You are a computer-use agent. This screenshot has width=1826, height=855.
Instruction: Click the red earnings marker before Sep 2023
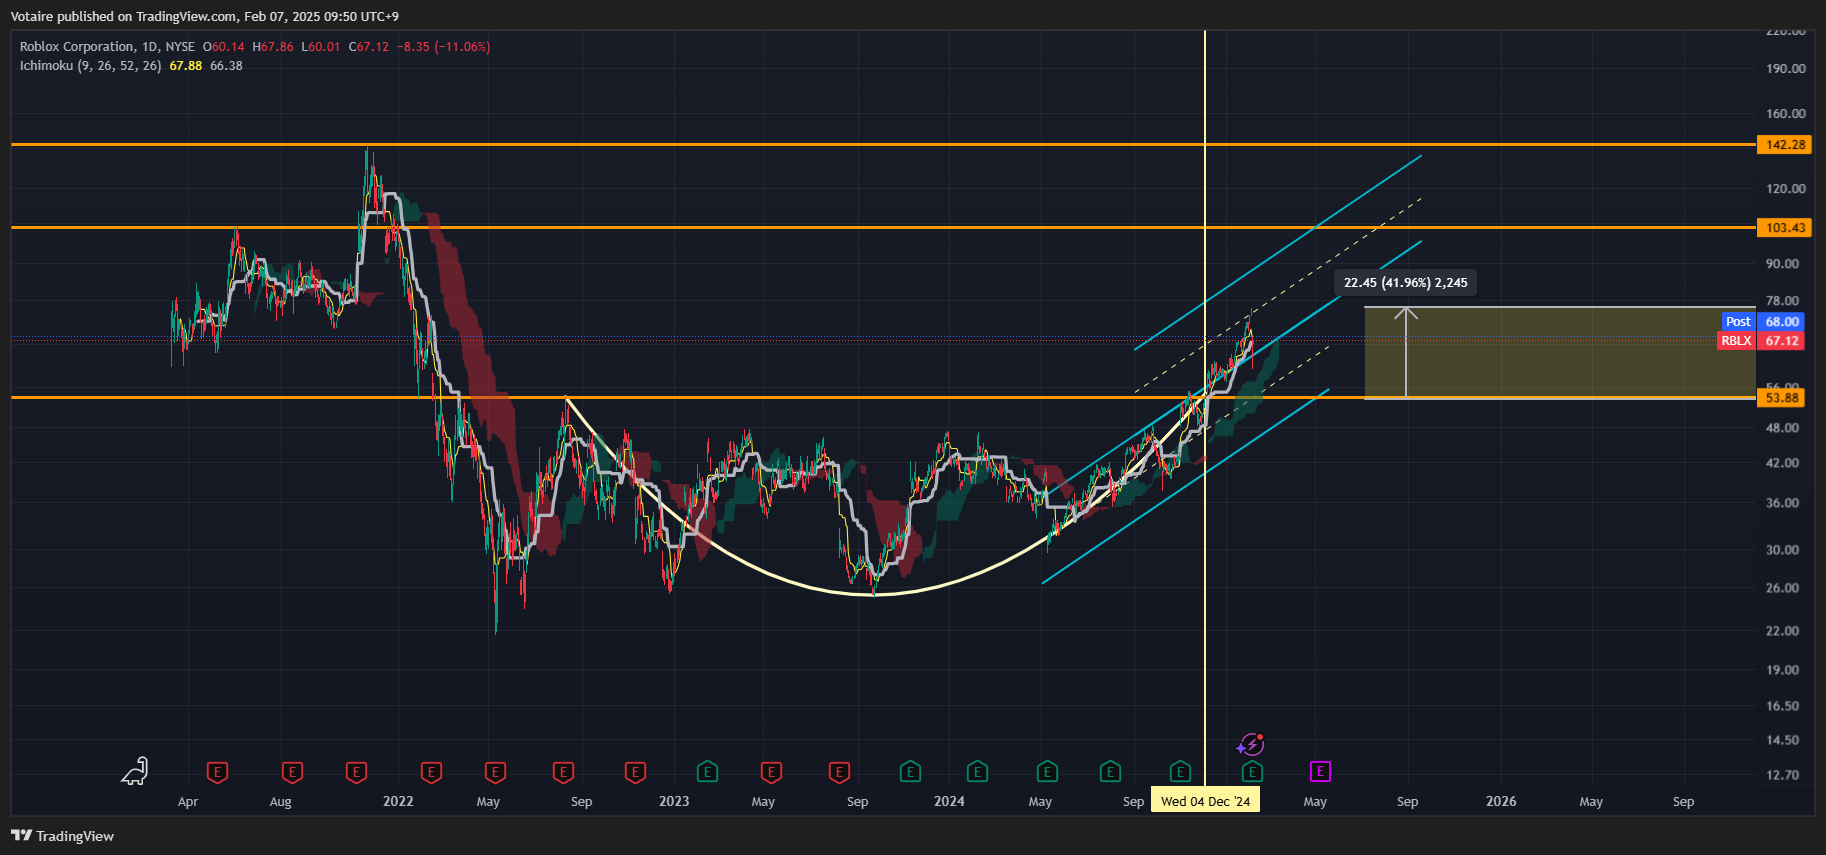coord(840,772)
